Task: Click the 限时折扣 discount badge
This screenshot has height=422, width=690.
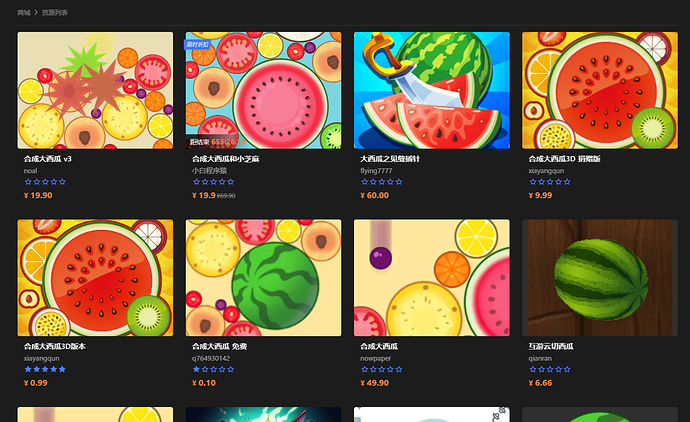Action: (x=197, y=44)
